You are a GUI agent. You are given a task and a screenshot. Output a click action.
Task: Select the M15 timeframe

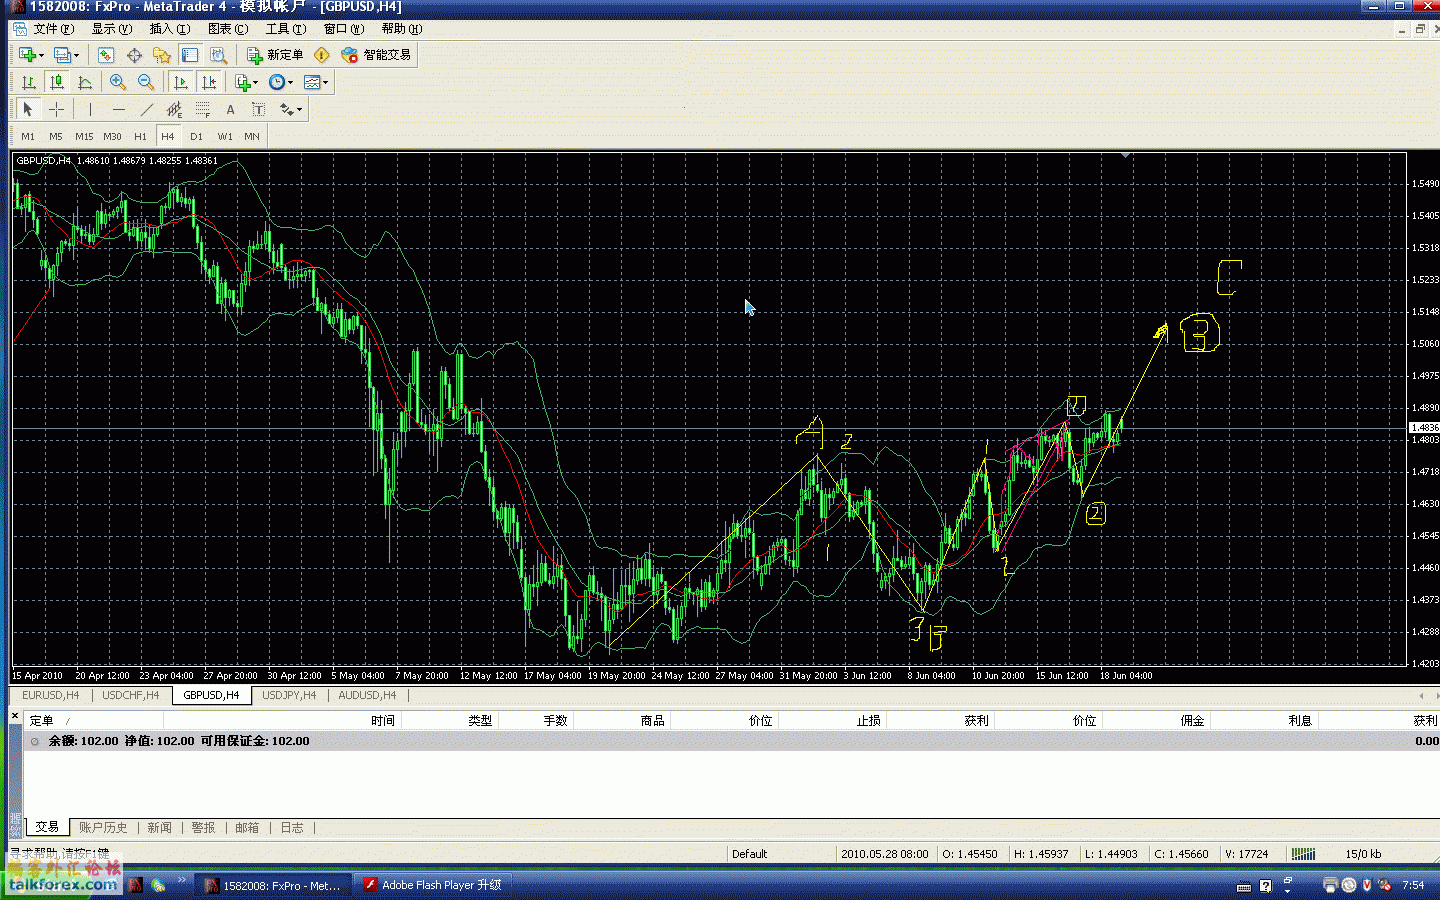click(84, 136)
